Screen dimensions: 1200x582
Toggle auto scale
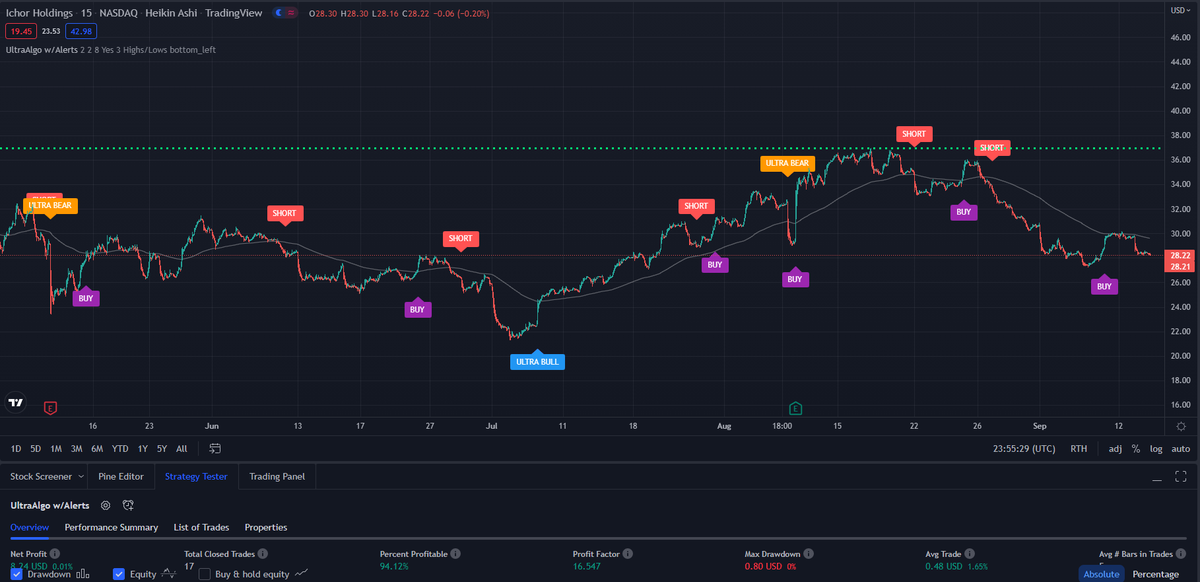pyautogui.click(x=1180, y=449)
